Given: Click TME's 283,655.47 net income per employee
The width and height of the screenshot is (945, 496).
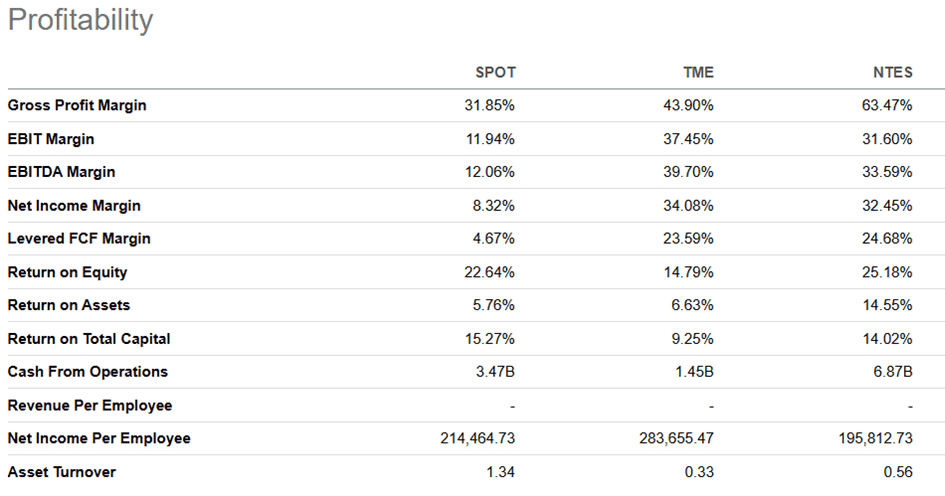Looking at the screenshot, I should coord(674,438).
